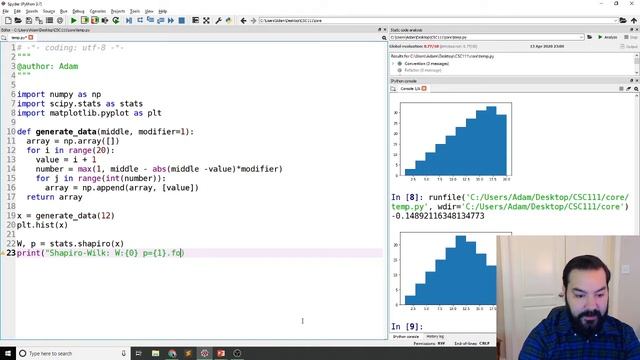
Task: Open the Help menu
Action: (x=162, y=11)
